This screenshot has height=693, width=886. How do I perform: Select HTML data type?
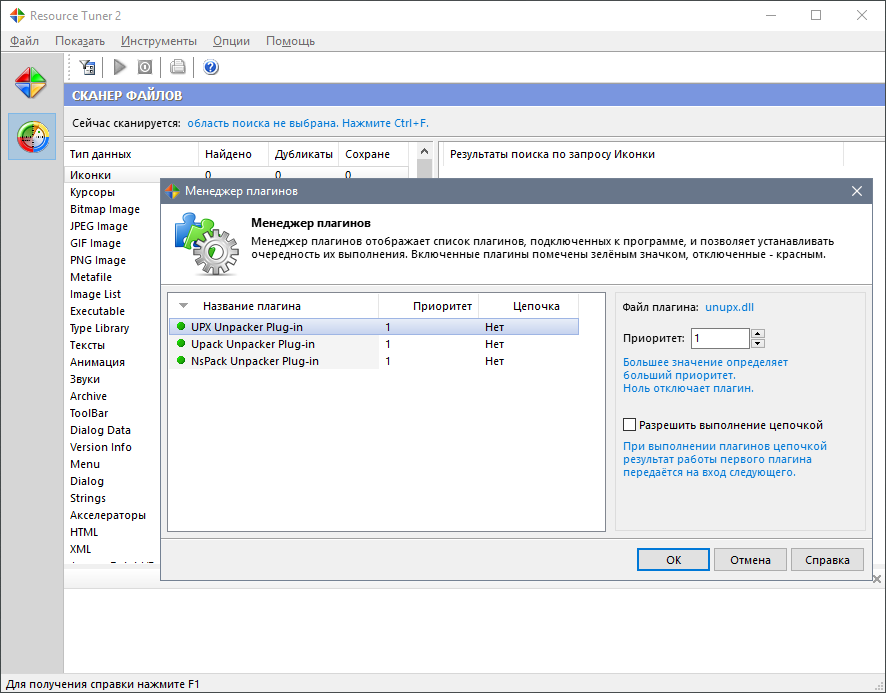point(84,531)
